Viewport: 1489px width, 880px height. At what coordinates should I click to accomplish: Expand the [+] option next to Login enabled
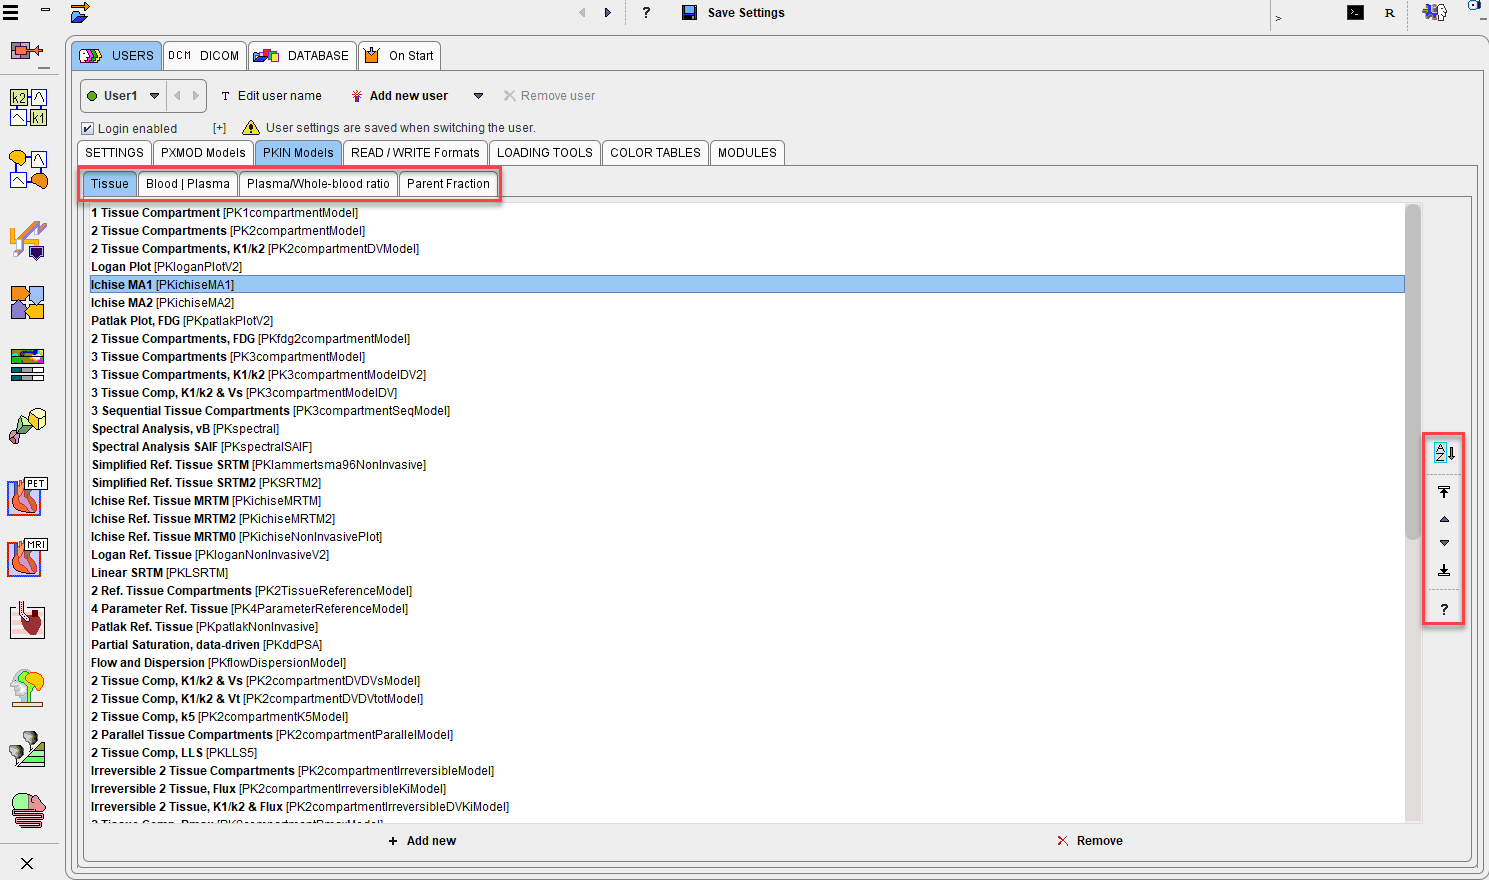coord(219,128)
